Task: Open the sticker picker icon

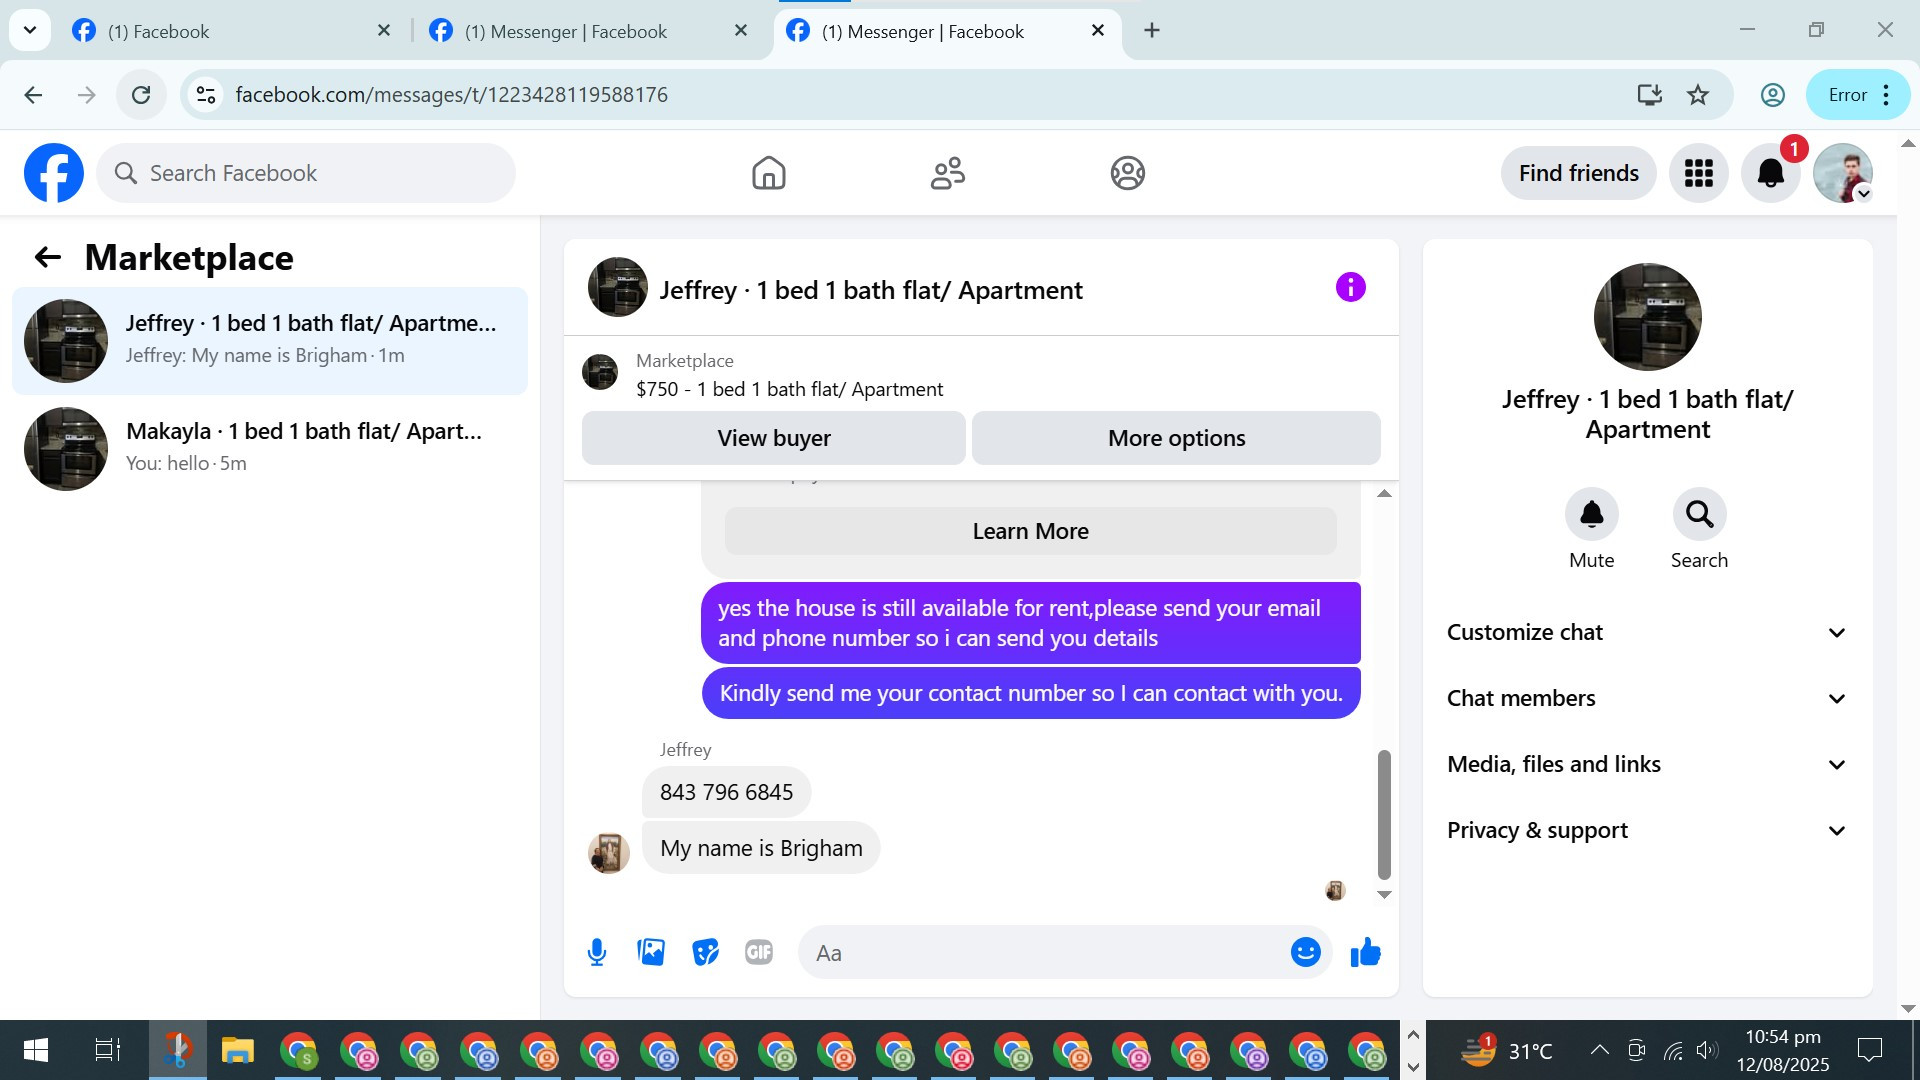Action: point(705,952)
